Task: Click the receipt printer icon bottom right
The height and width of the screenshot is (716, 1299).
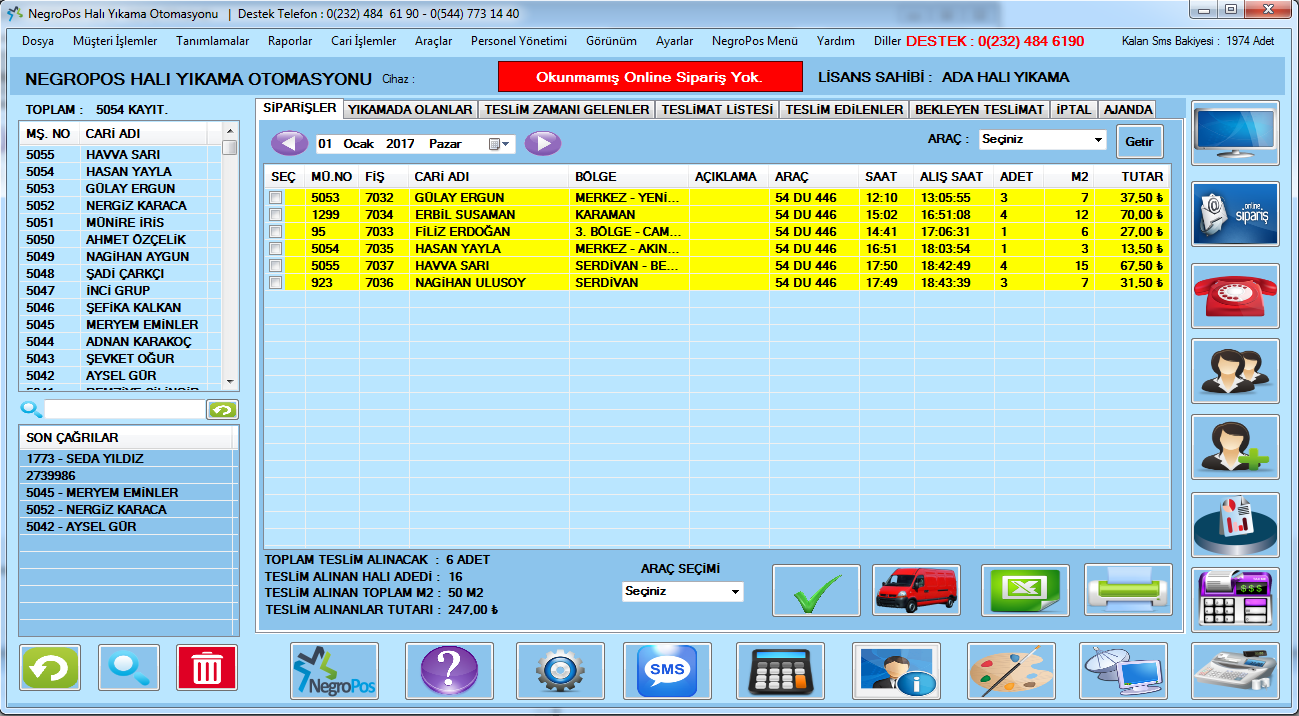Action: [1235, 671]
